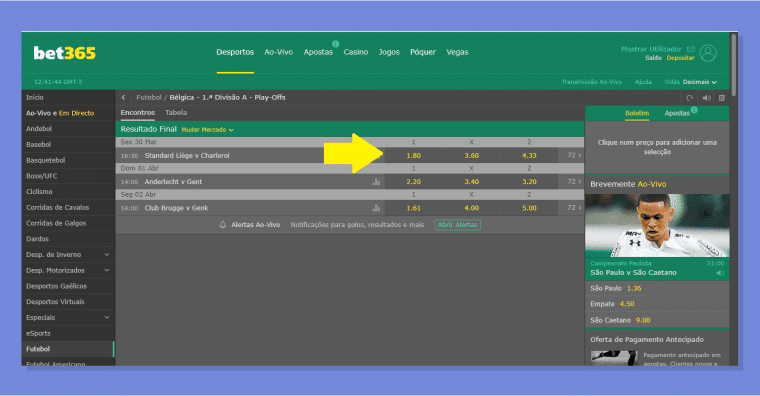Image resolution: width=760 pixels, height=396 pixels.
Task: Expand Desp. Motorizados in sidebar
Action: pos(68,270)
